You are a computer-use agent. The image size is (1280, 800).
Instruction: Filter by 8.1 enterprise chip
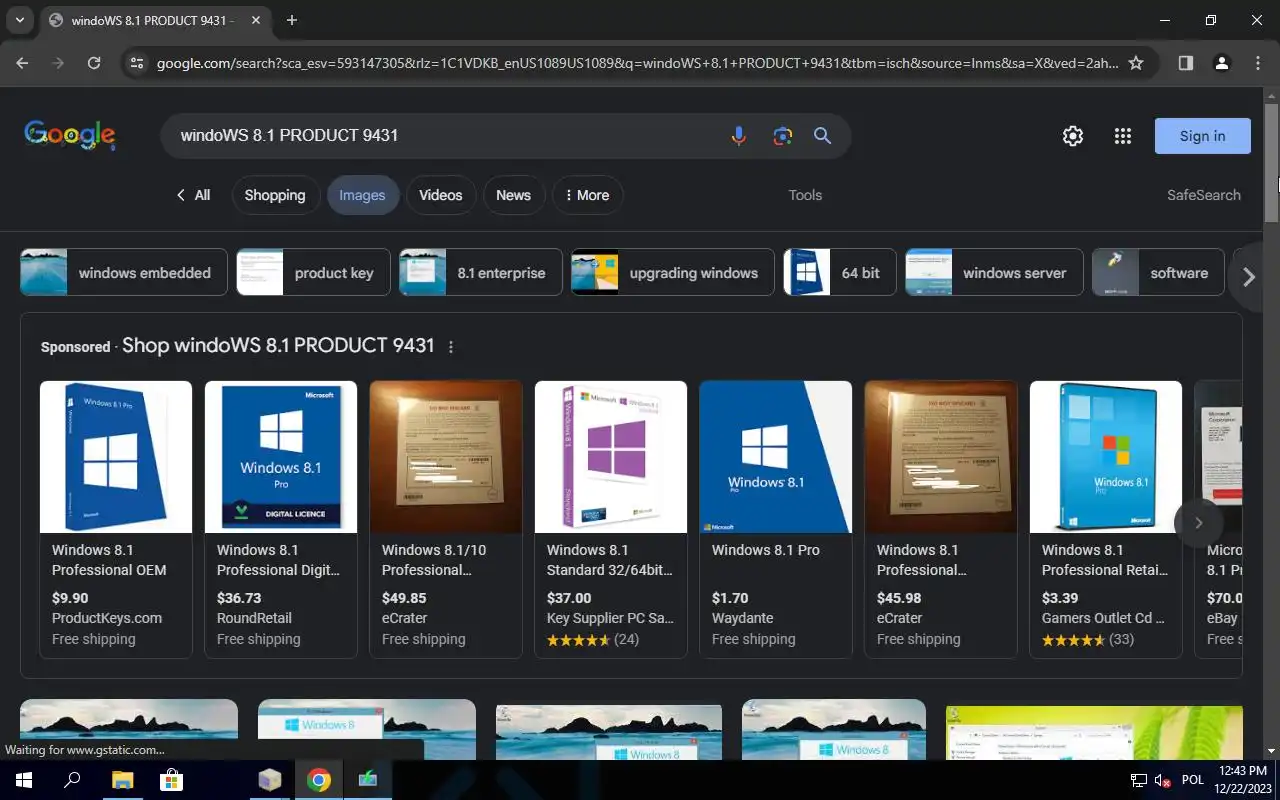pyautogui.click(x=481, y=272)
